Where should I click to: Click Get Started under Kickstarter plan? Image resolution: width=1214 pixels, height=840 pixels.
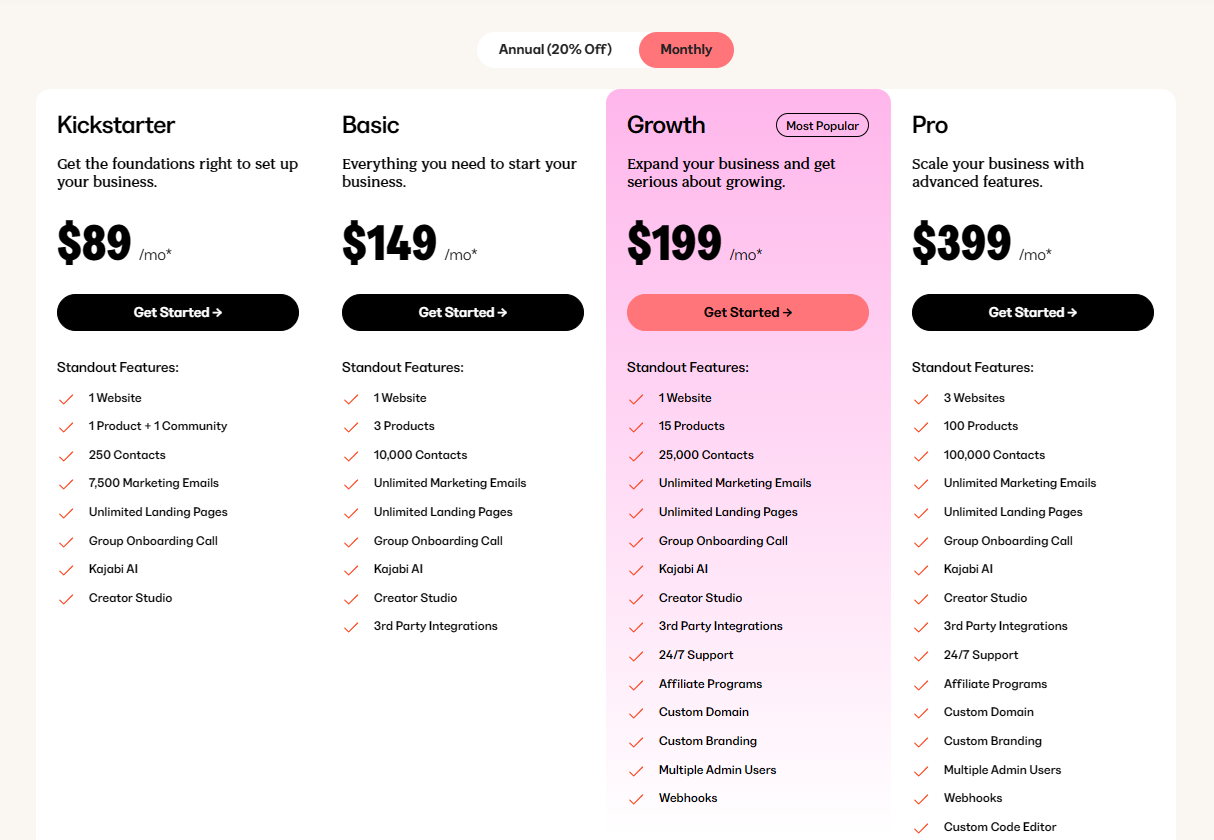(x=178, y=312)
